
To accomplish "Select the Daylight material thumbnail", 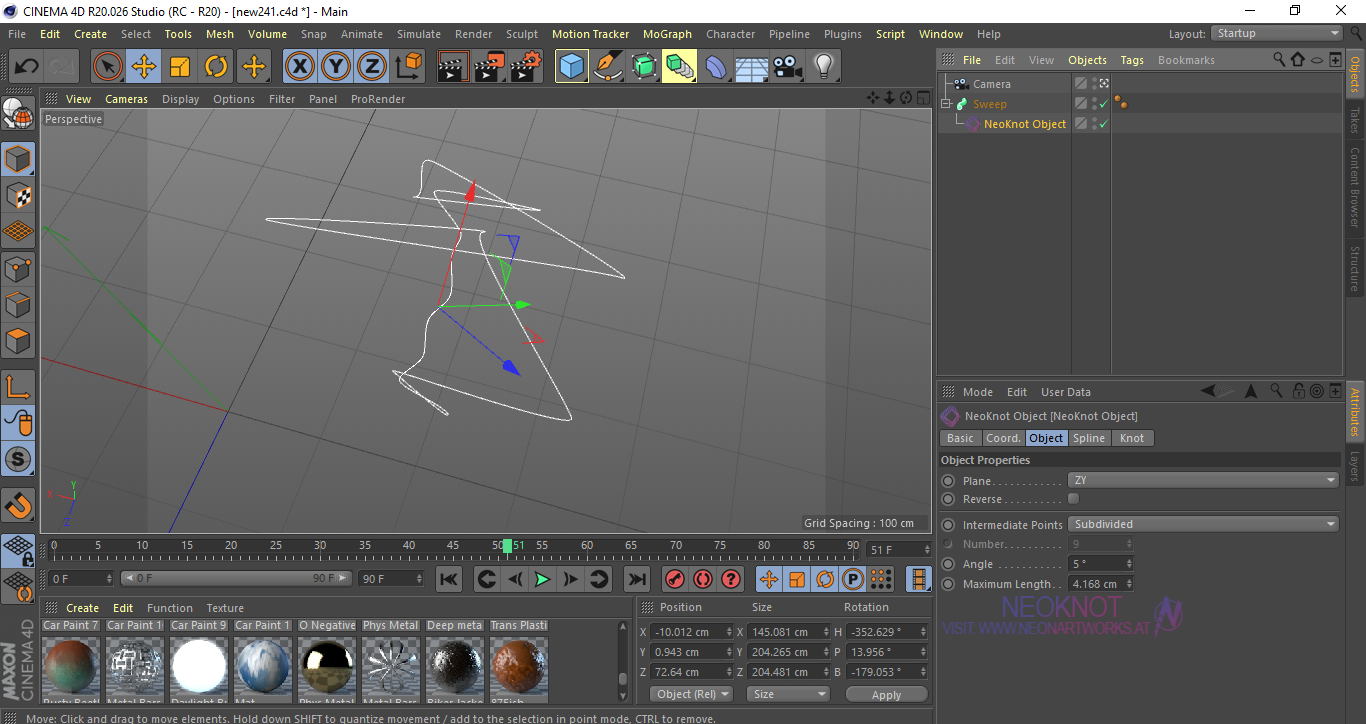I will click(199, 664).
